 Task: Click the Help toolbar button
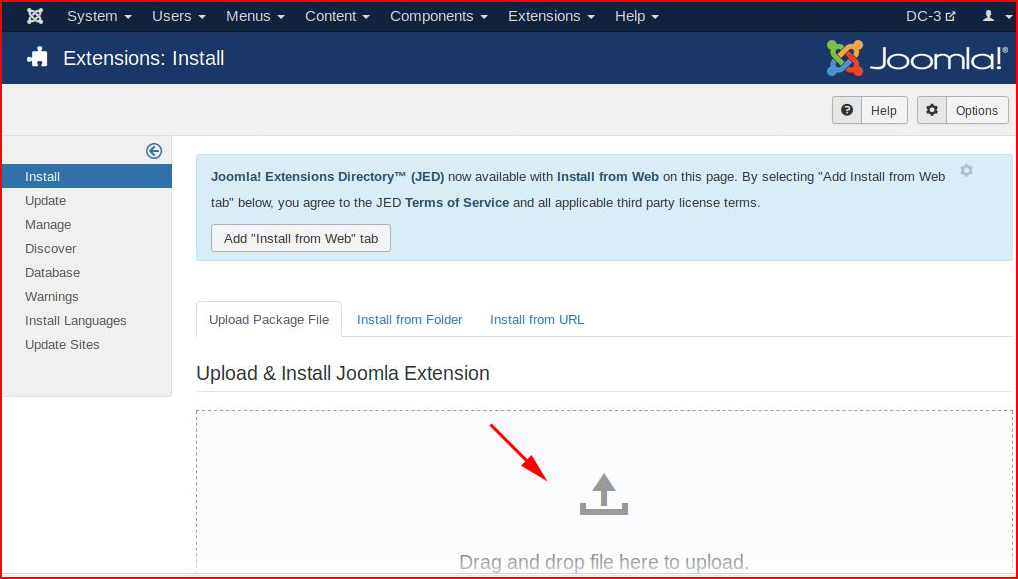(x=869, y=110)
